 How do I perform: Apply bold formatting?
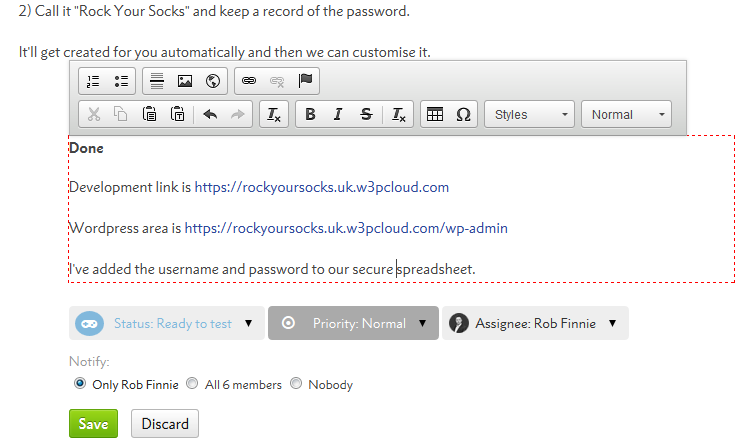(x=311, y=115)
